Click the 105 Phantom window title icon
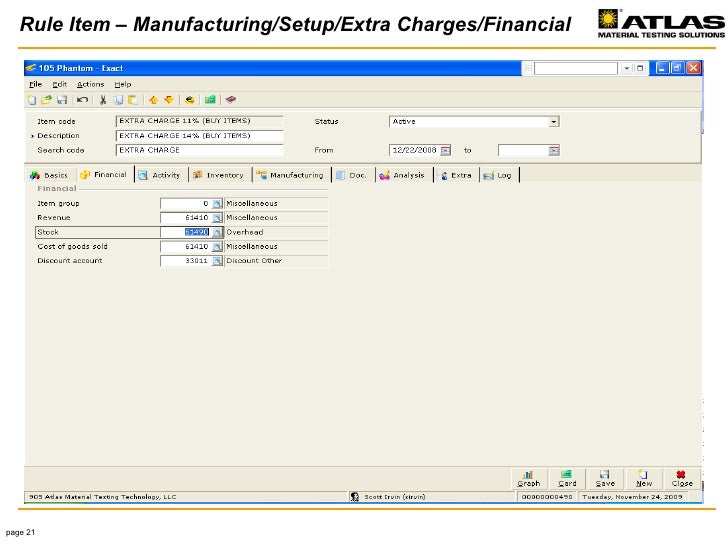728x546 pixels. [31, 68]
